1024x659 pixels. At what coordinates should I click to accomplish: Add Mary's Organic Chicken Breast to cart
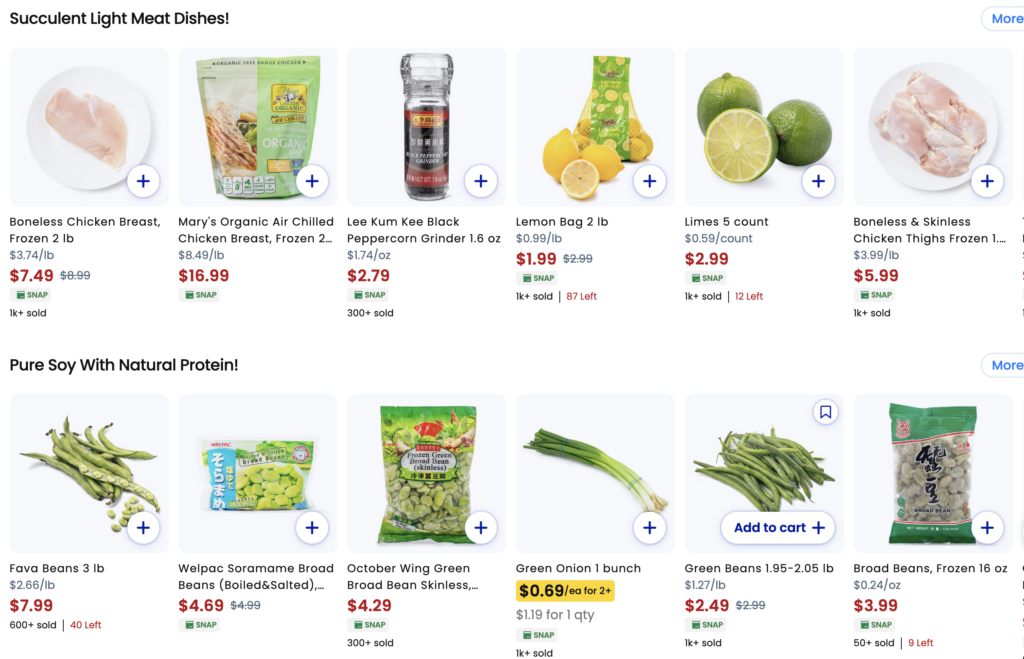pyautogui.click(x=312, y=181)
